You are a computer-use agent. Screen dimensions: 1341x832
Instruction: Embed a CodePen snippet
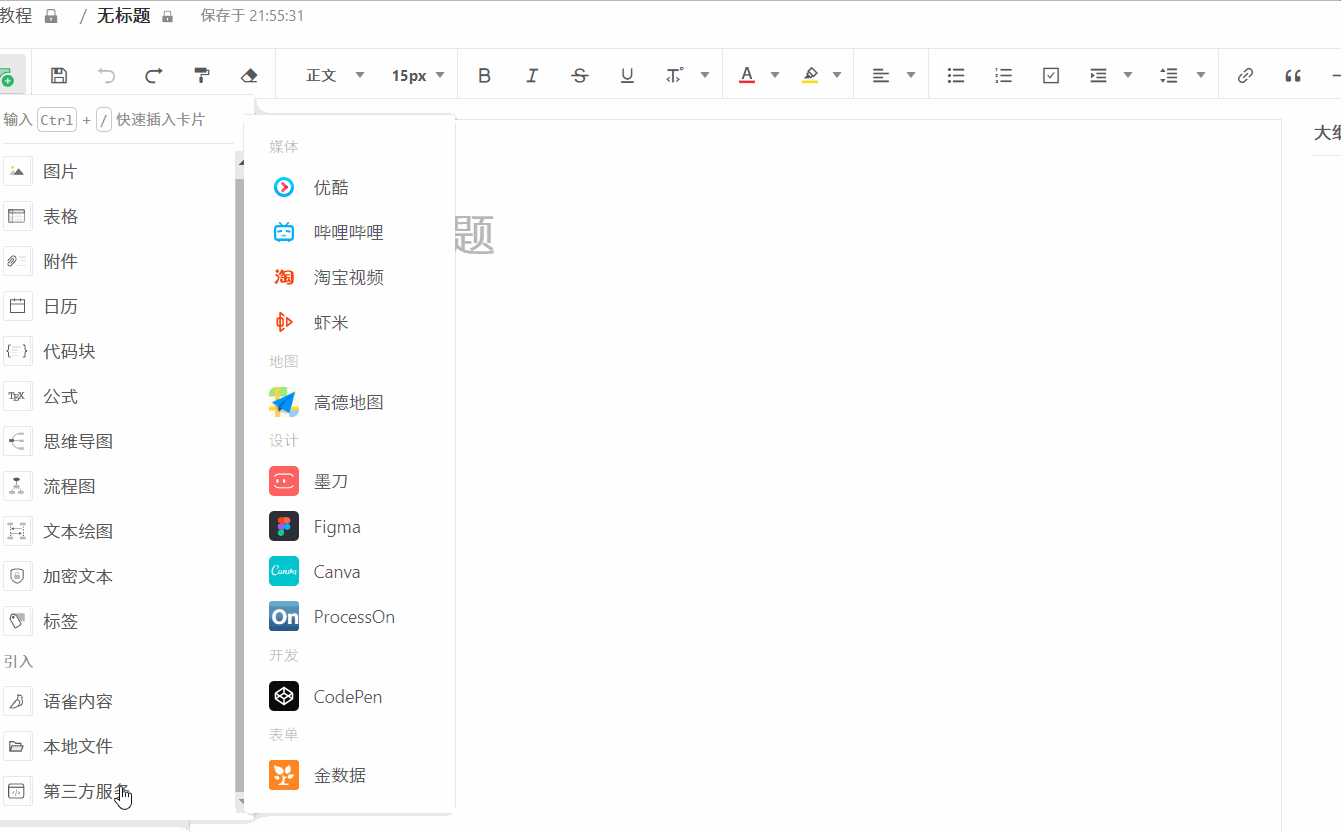tap(349, 696)
